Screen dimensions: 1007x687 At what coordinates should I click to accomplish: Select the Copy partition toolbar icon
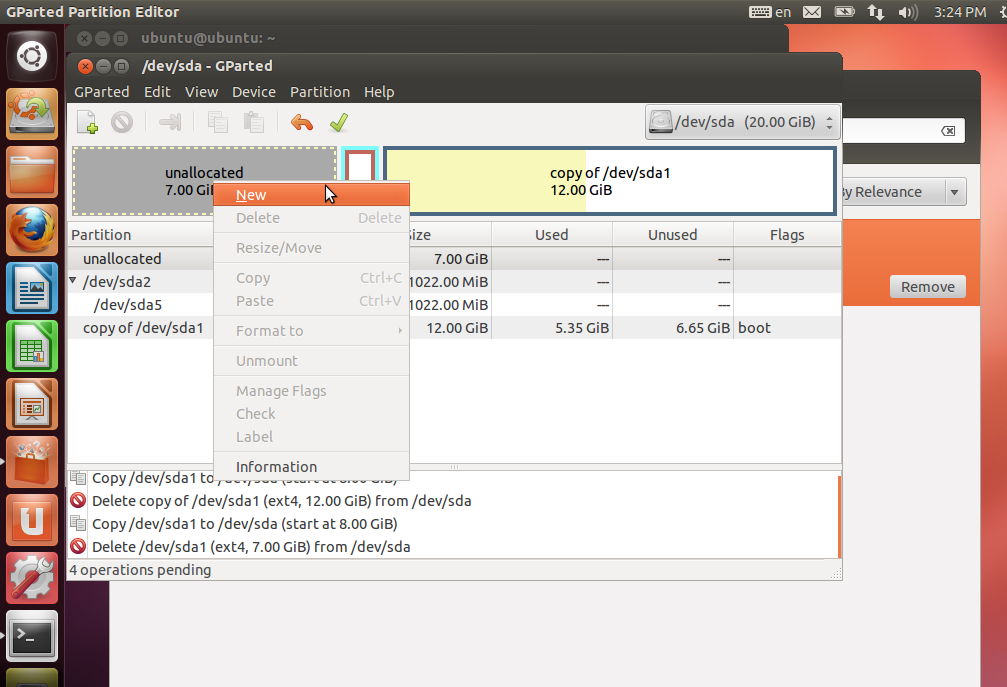pyautogui.click(x=219, y=121)
